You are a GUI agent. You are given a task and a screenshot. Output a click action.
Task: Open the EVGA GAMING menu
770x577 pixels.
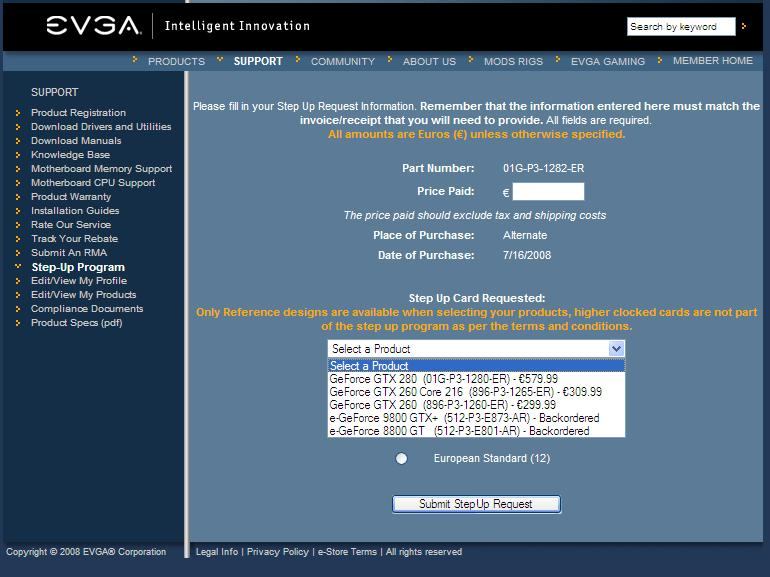[608, 61]
